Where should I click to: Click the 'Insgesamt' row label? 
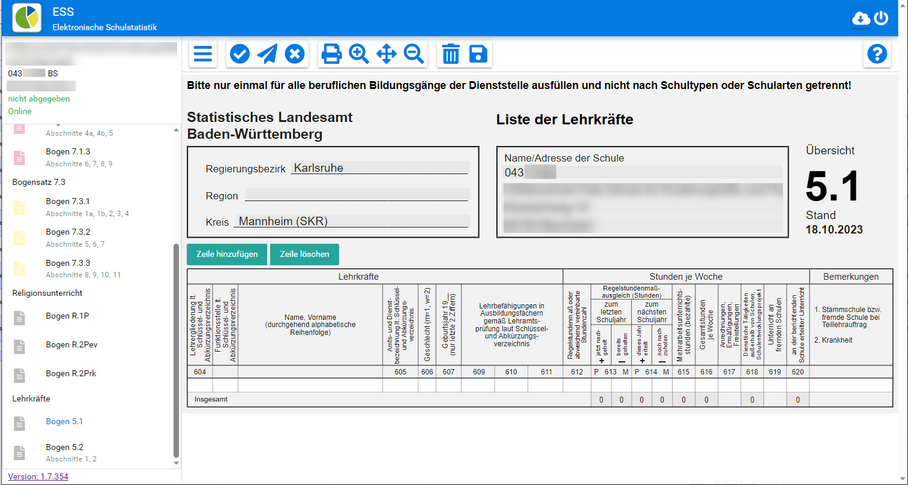pos(211,399)
